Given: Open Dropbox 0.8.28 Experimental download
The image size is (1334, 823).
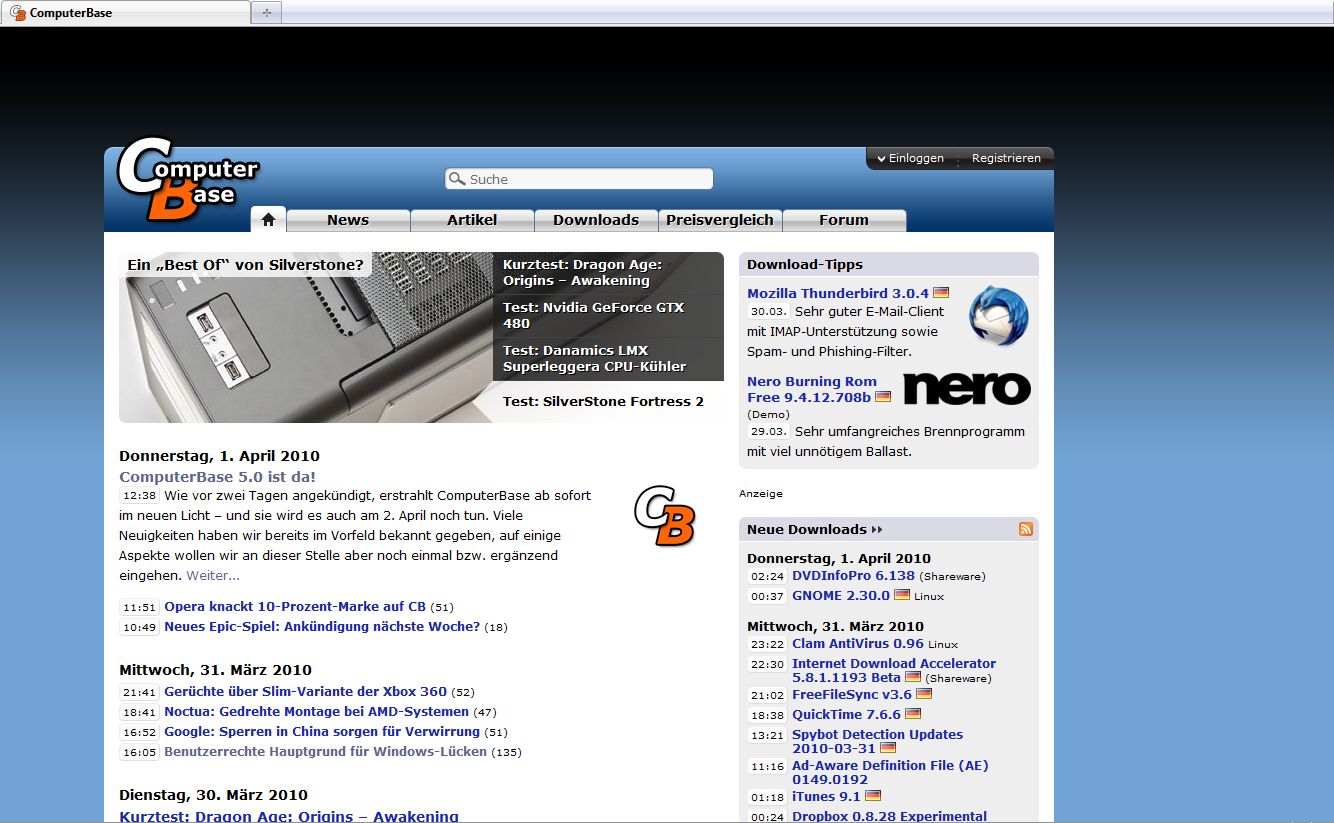Looking at the screenshot, I should [x=889, y=816].
